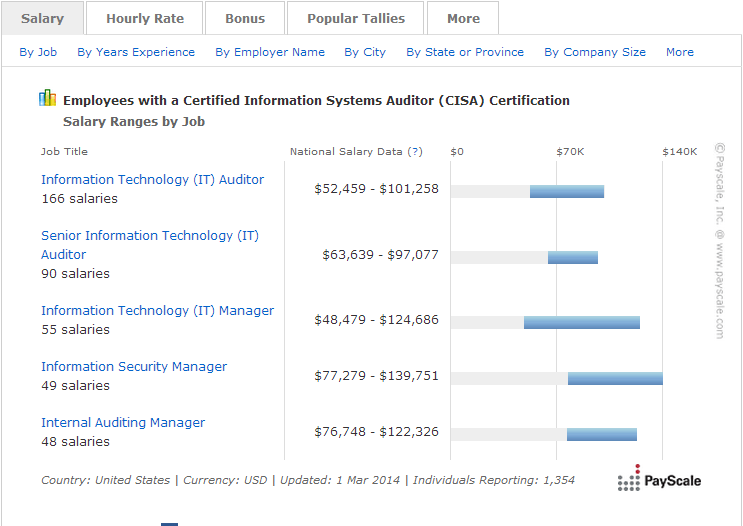
Task: View salaries By Employer Name
Action: pos(270,52)
